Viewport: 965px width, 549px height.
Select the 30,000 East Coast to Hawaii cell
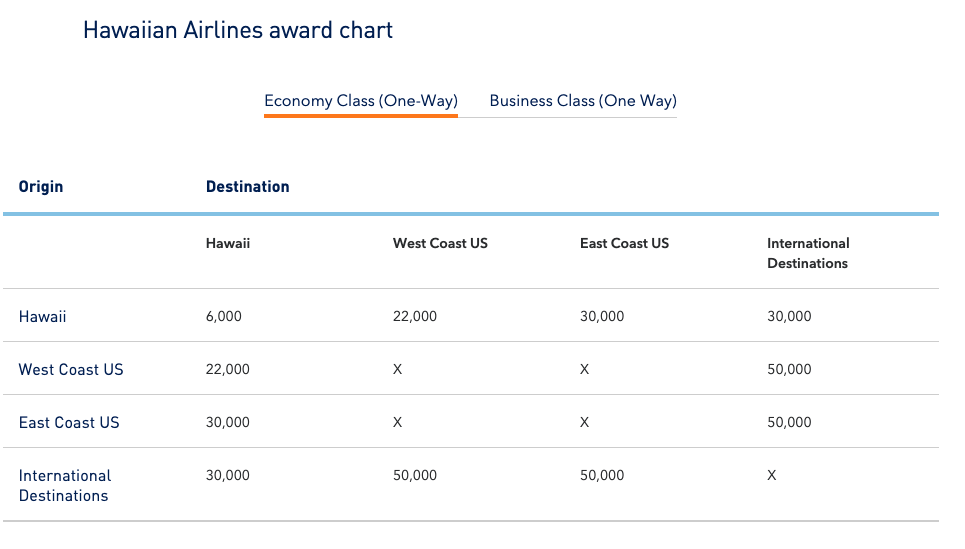[x=228, y=423]
